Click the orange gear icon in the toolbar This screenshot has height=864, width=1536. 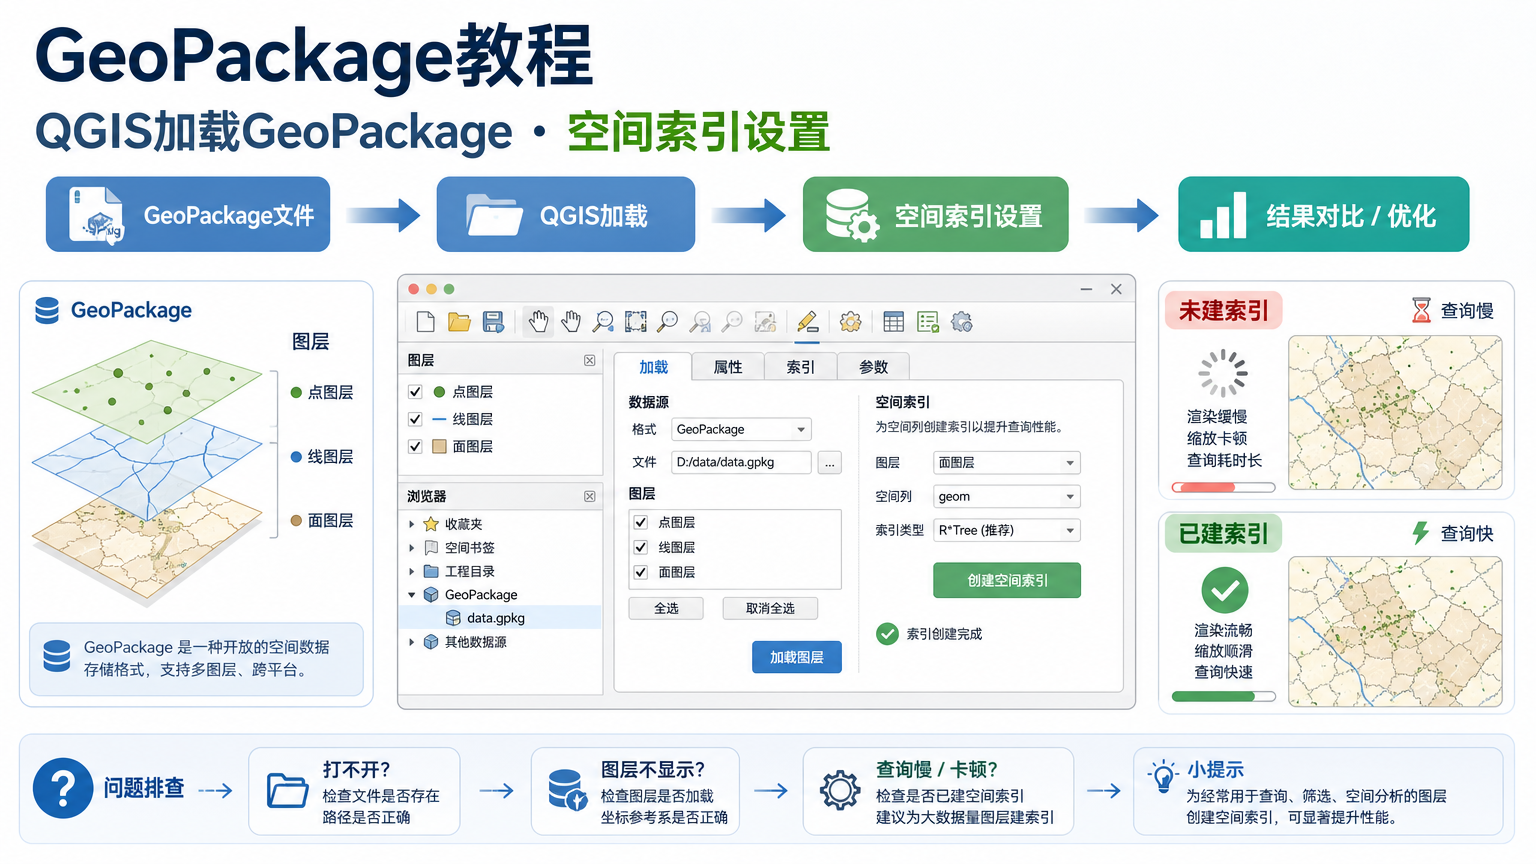pos(851,322)
